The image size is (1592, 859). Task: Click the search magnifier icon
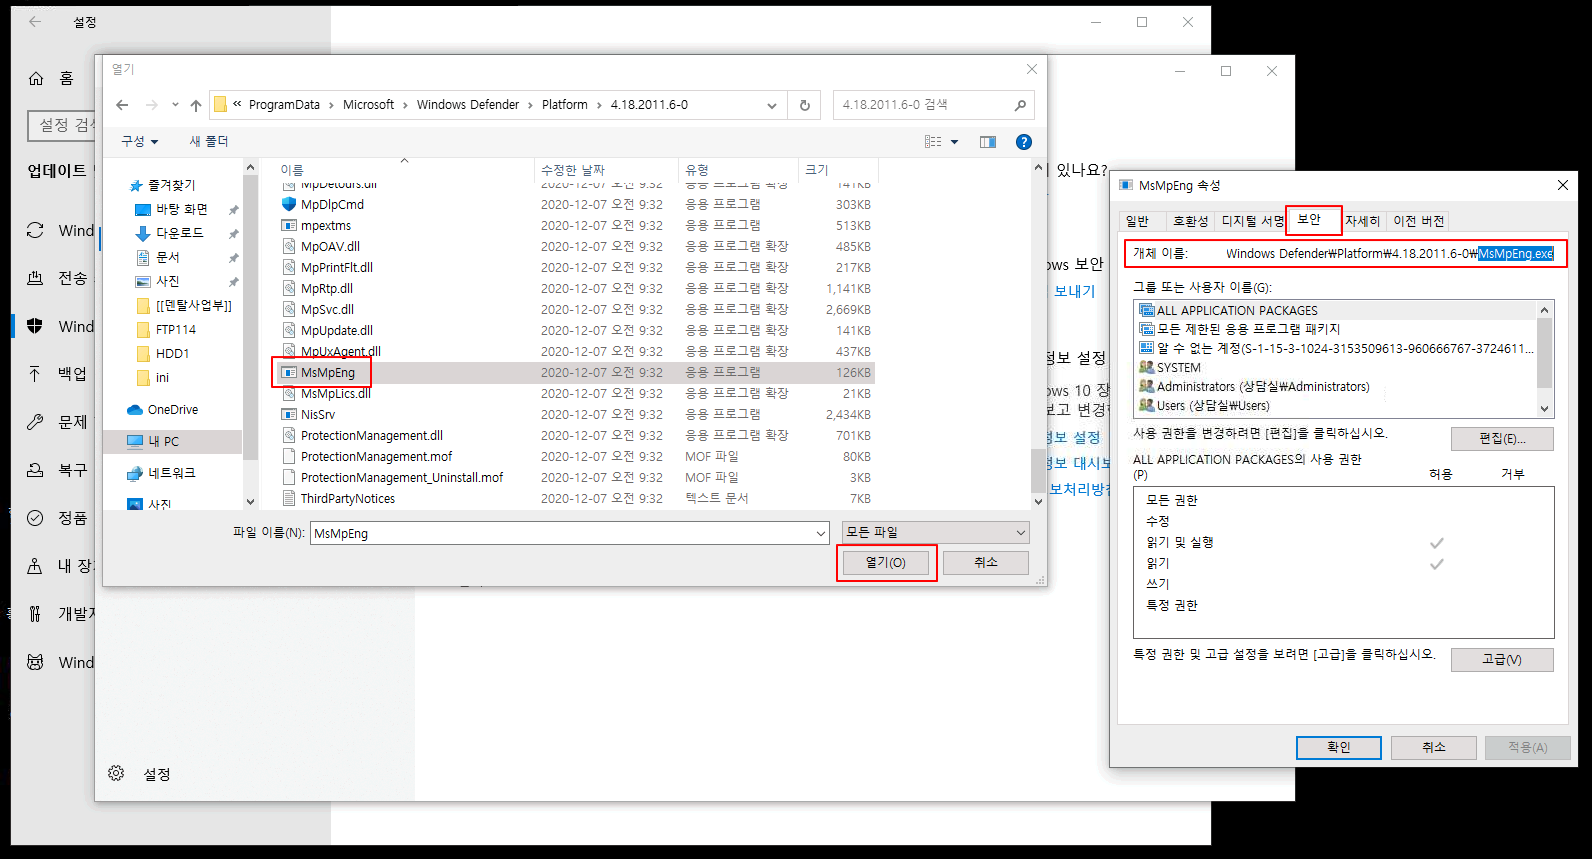(x=1020, y=105)
